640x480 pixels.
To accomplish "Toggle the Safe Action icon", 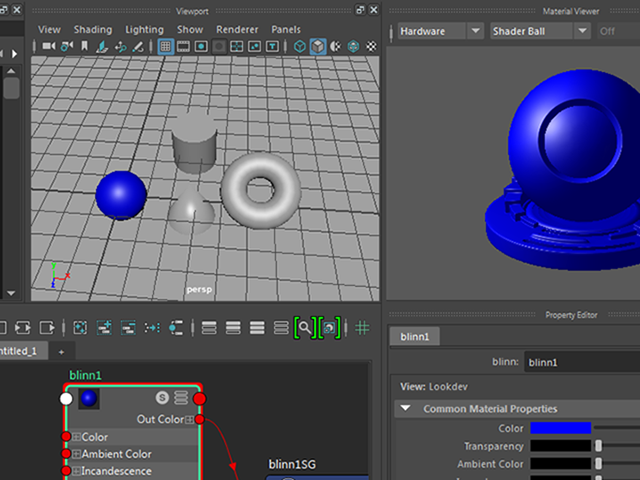I will click(255, 47).
